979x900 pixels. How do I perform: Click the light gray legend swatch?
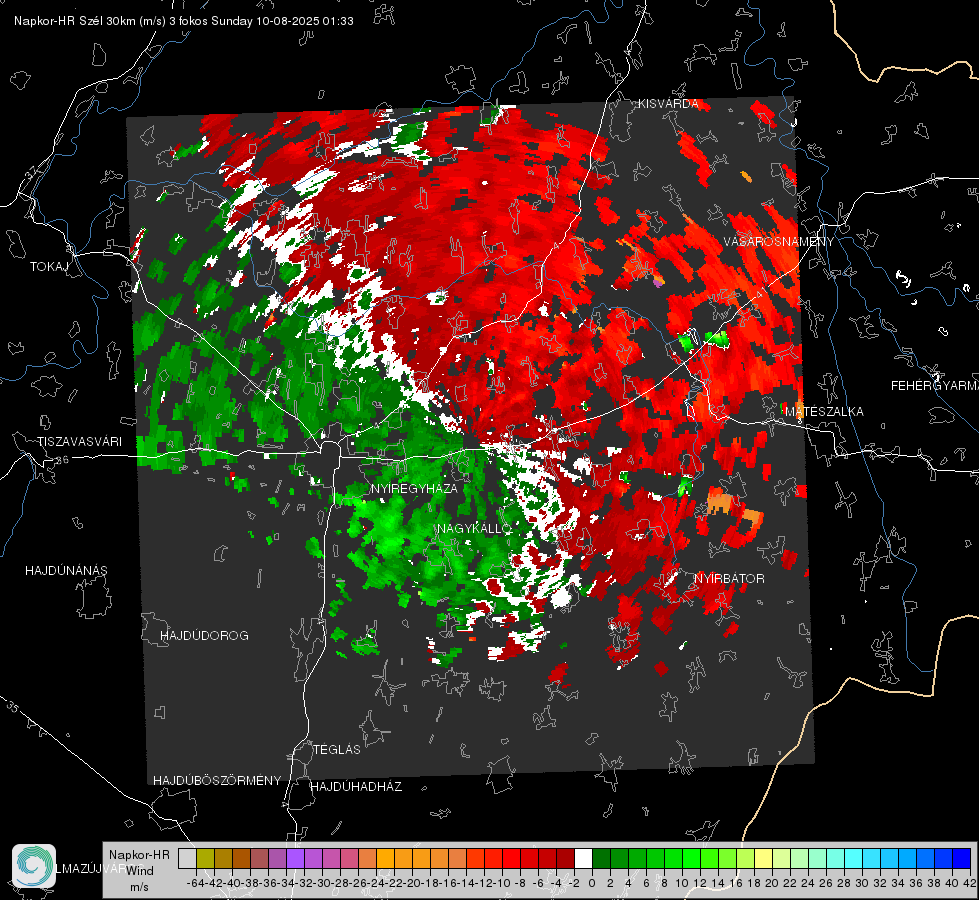[x=187, y=858]
